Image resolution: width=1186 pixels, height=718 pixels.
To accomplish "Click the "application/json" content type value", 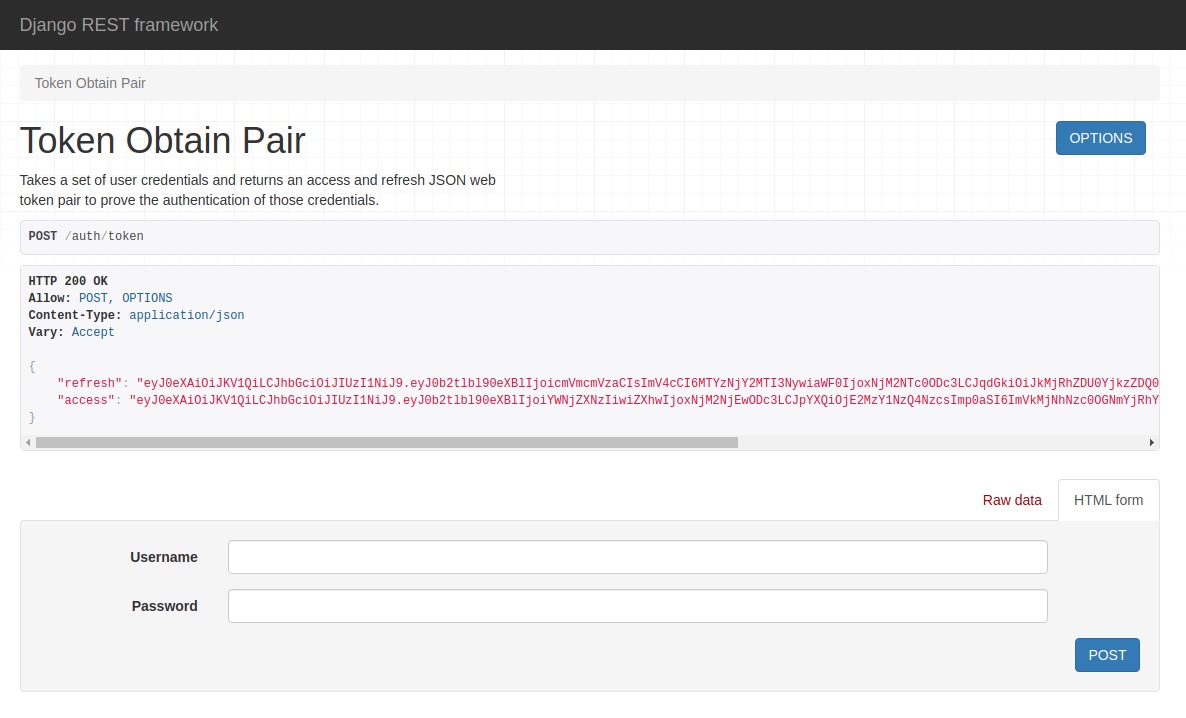I will point(187,315).
